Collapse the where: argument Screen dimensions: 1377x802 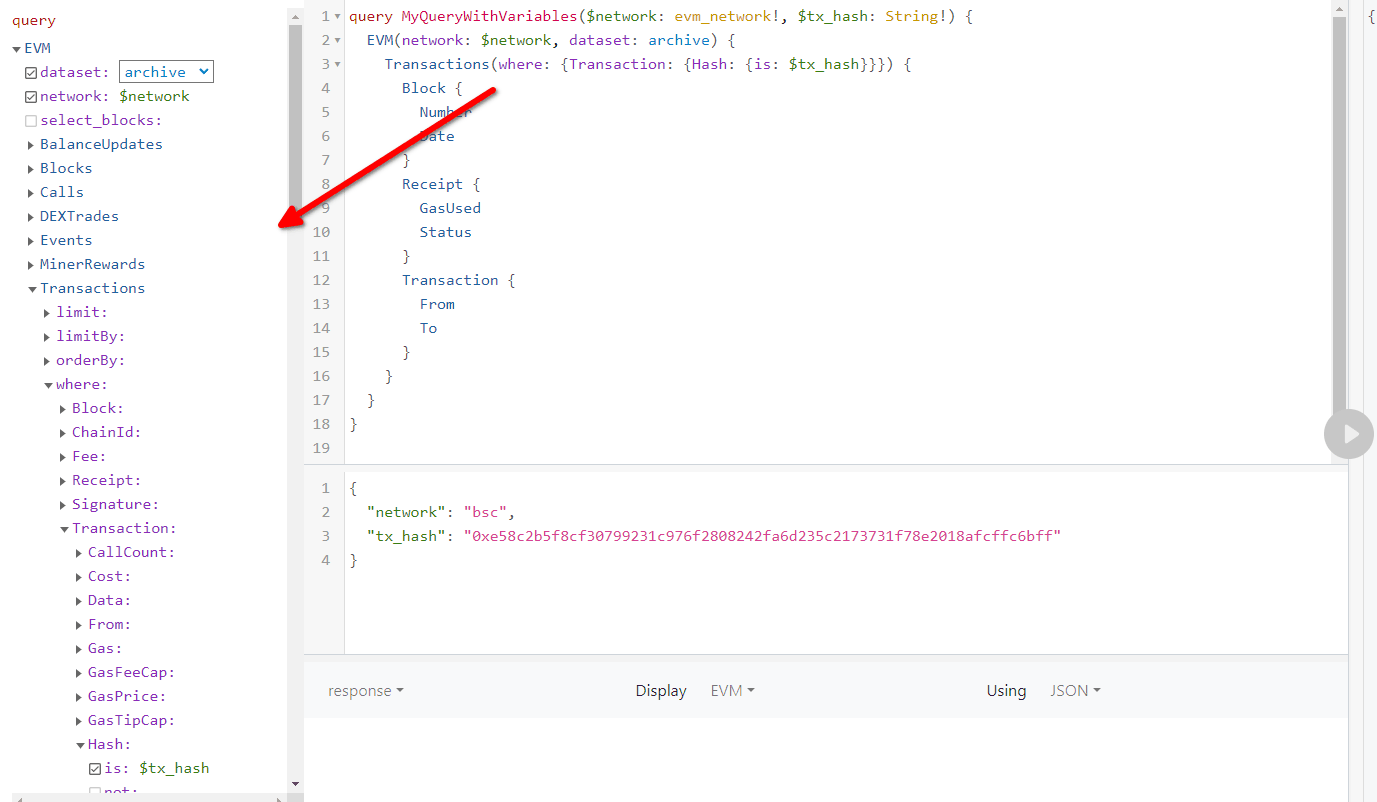click(47, 385)
